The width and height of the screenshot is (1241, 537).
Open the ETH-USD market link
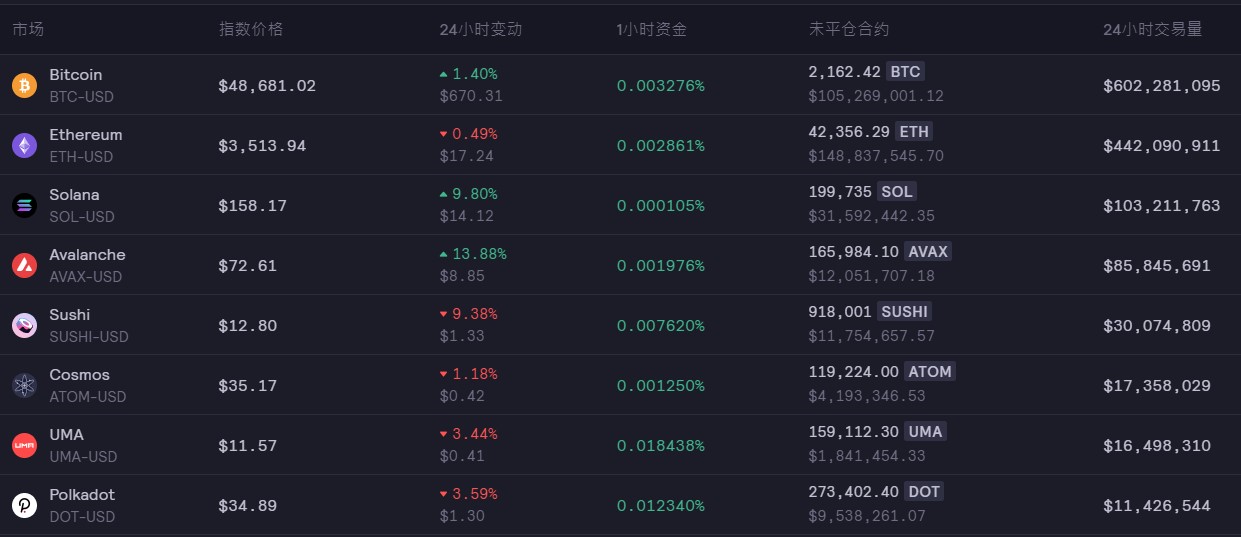pyautogui.click(x=81, y=157)
